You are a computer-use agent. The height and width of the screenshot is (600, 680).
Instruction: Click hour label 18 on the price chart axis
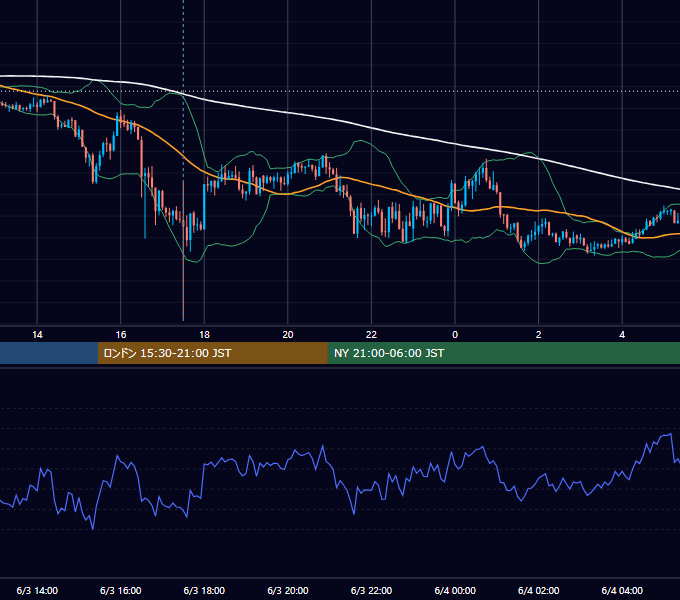pyautogui.click(x=204, y=335)
